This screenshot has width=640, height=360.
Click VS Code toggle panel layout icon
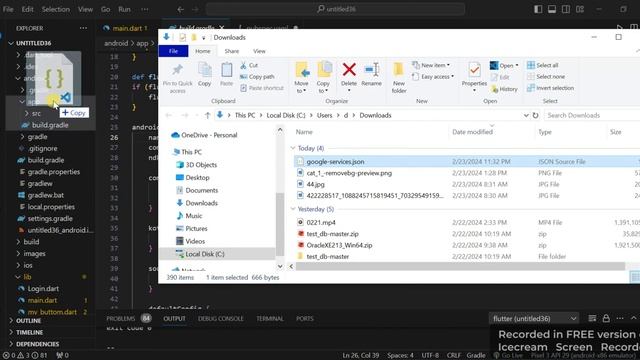(x=552, y=9)
